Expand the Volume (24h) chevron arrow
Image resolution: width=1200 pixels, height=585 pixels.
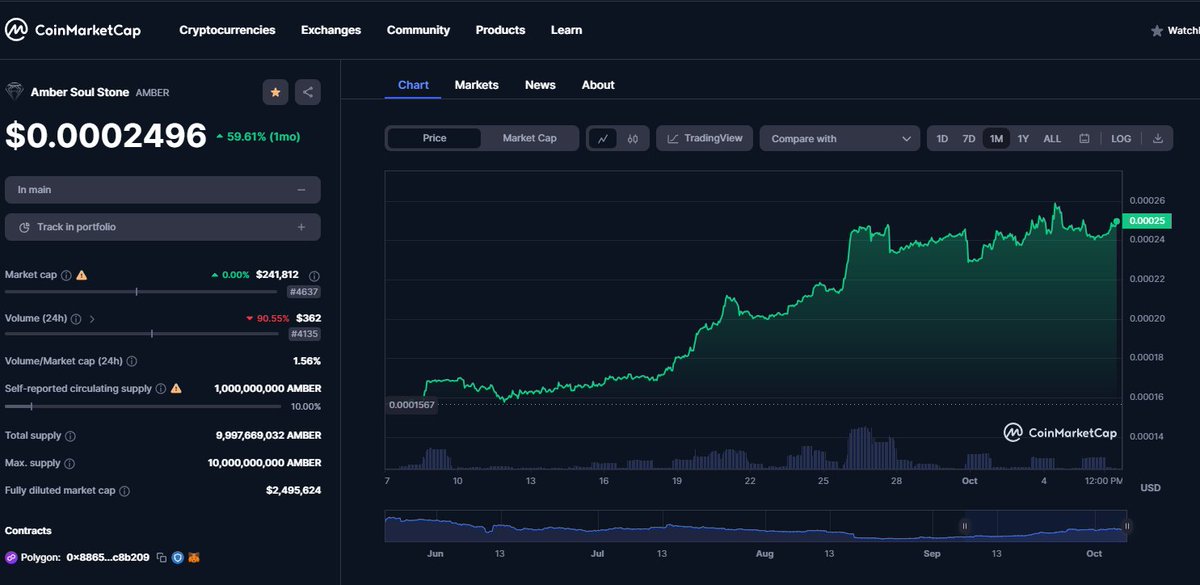(x=92, y=318)
